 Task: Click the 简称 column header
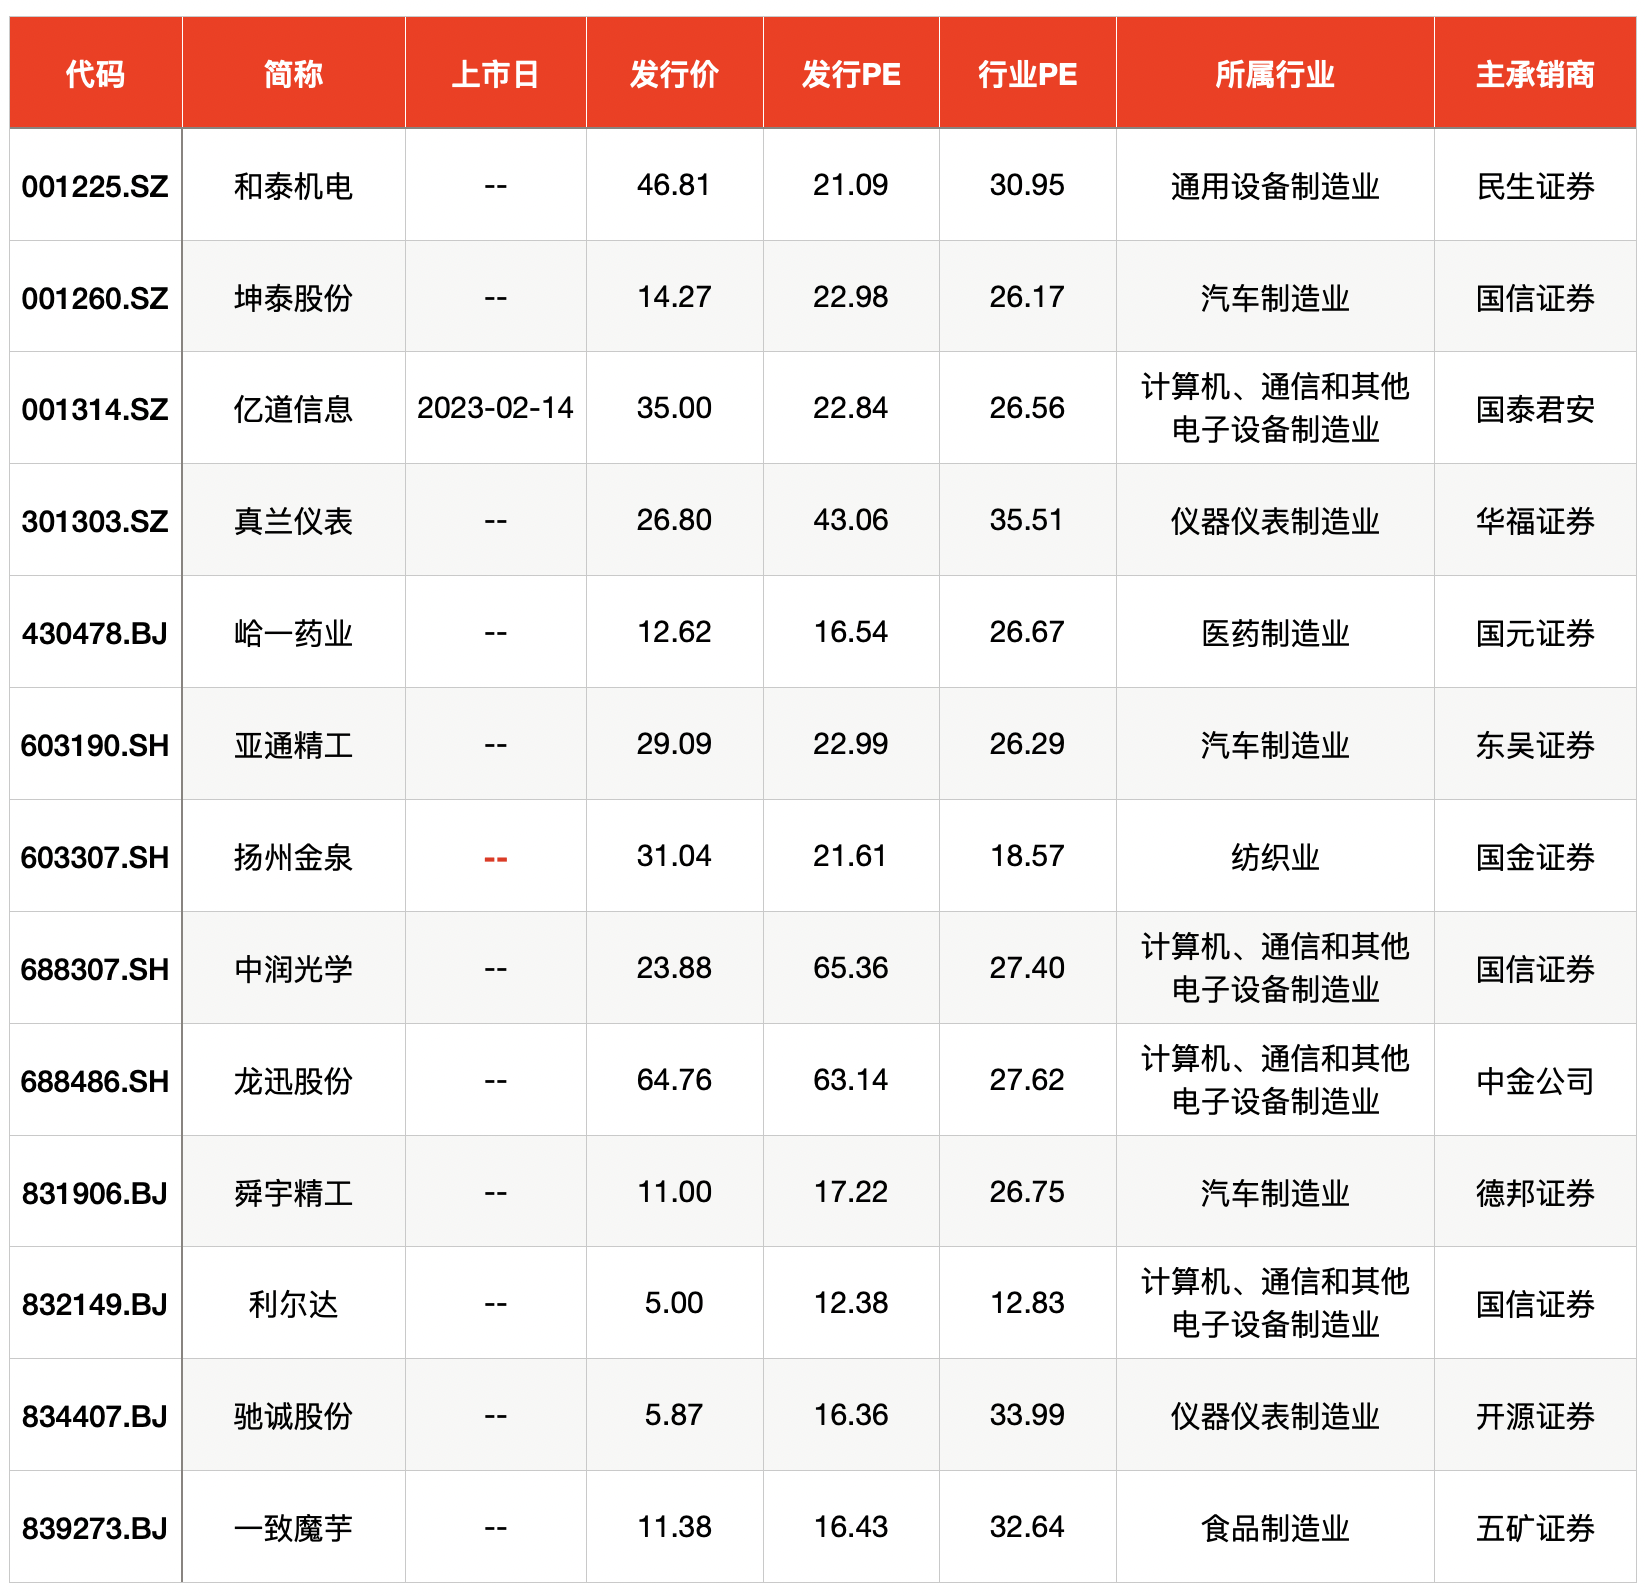click(x=293, y=74)
